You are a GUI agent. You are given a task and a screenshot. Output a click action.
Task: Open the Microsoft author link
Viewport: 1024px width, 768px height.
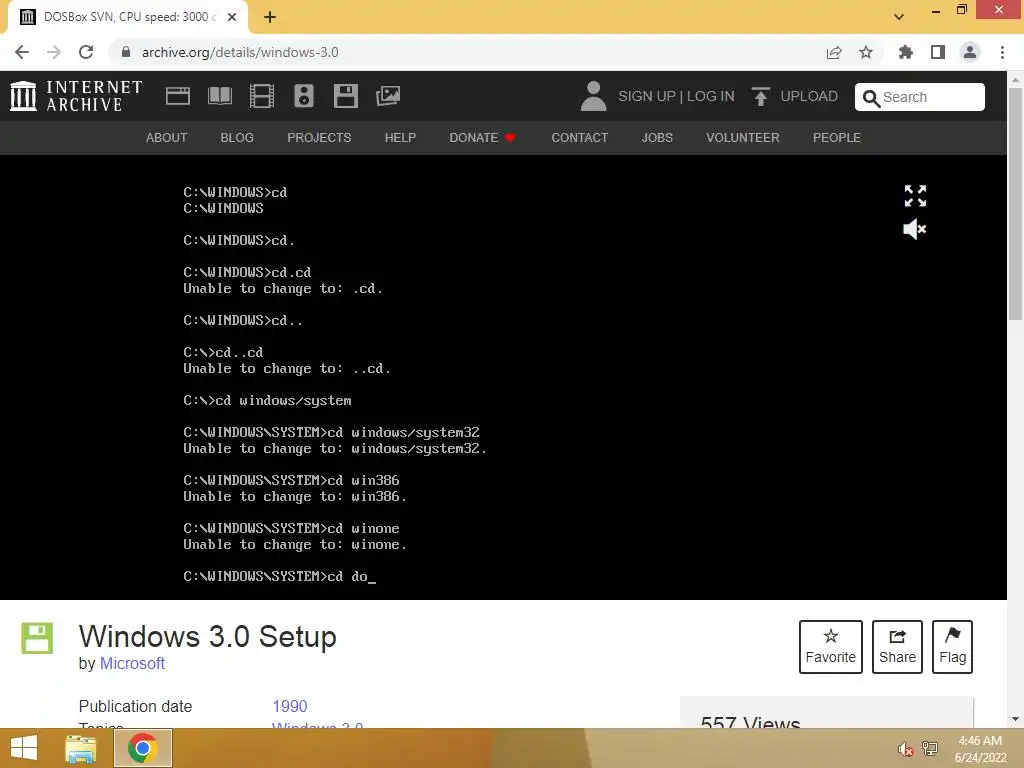tap(132, 664)
